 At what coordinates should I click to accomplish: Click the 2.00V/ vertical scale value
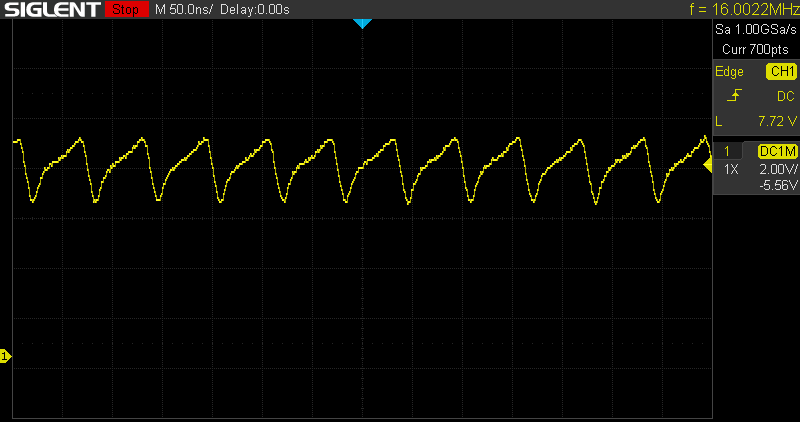(x=778, y=169)
